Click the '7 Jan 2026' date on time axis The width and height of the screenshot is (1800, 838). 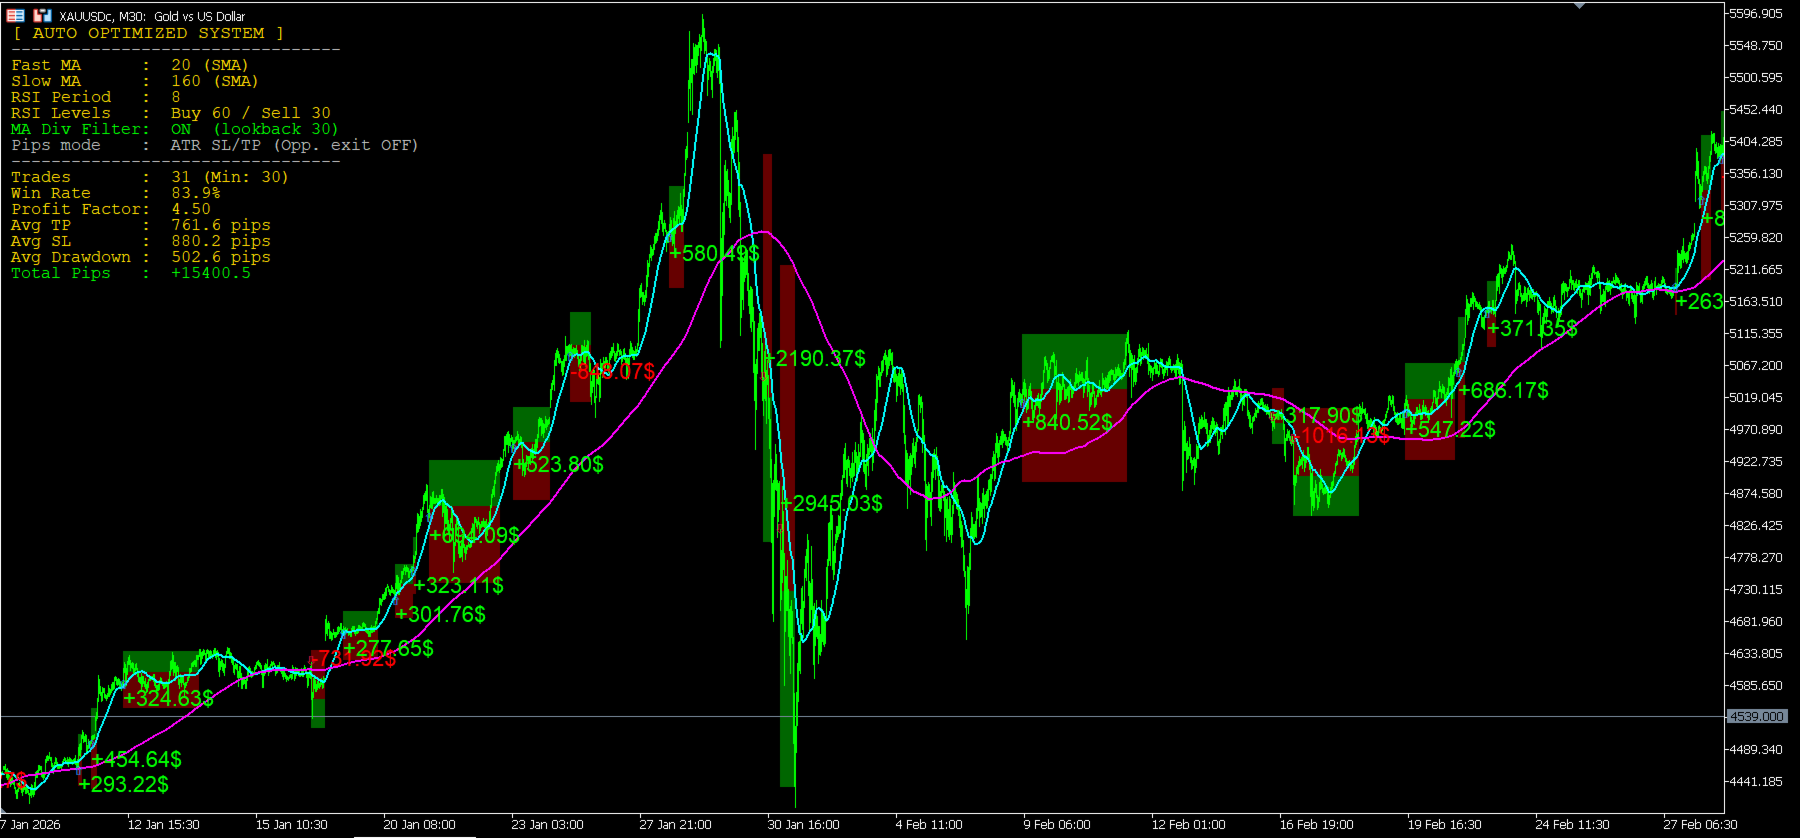pyautogui.click(x=31, y=825)
